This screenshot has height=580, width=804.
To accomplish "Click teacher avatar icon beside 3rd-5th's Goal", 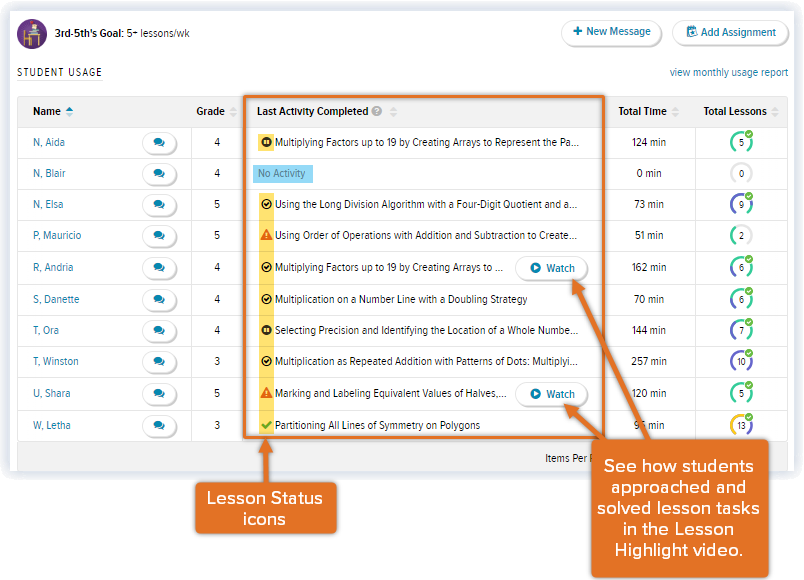I will tap(30, 32).
